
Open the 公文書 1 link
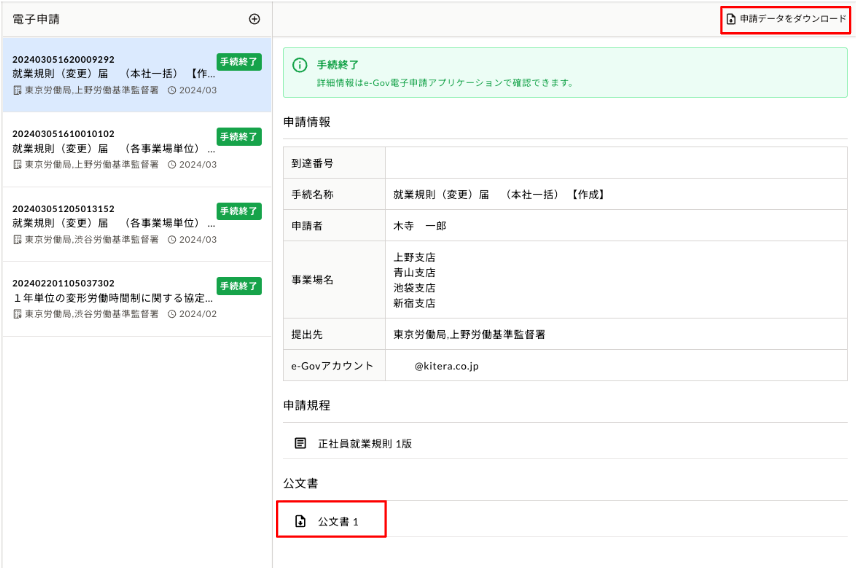(x=337, y=521)
